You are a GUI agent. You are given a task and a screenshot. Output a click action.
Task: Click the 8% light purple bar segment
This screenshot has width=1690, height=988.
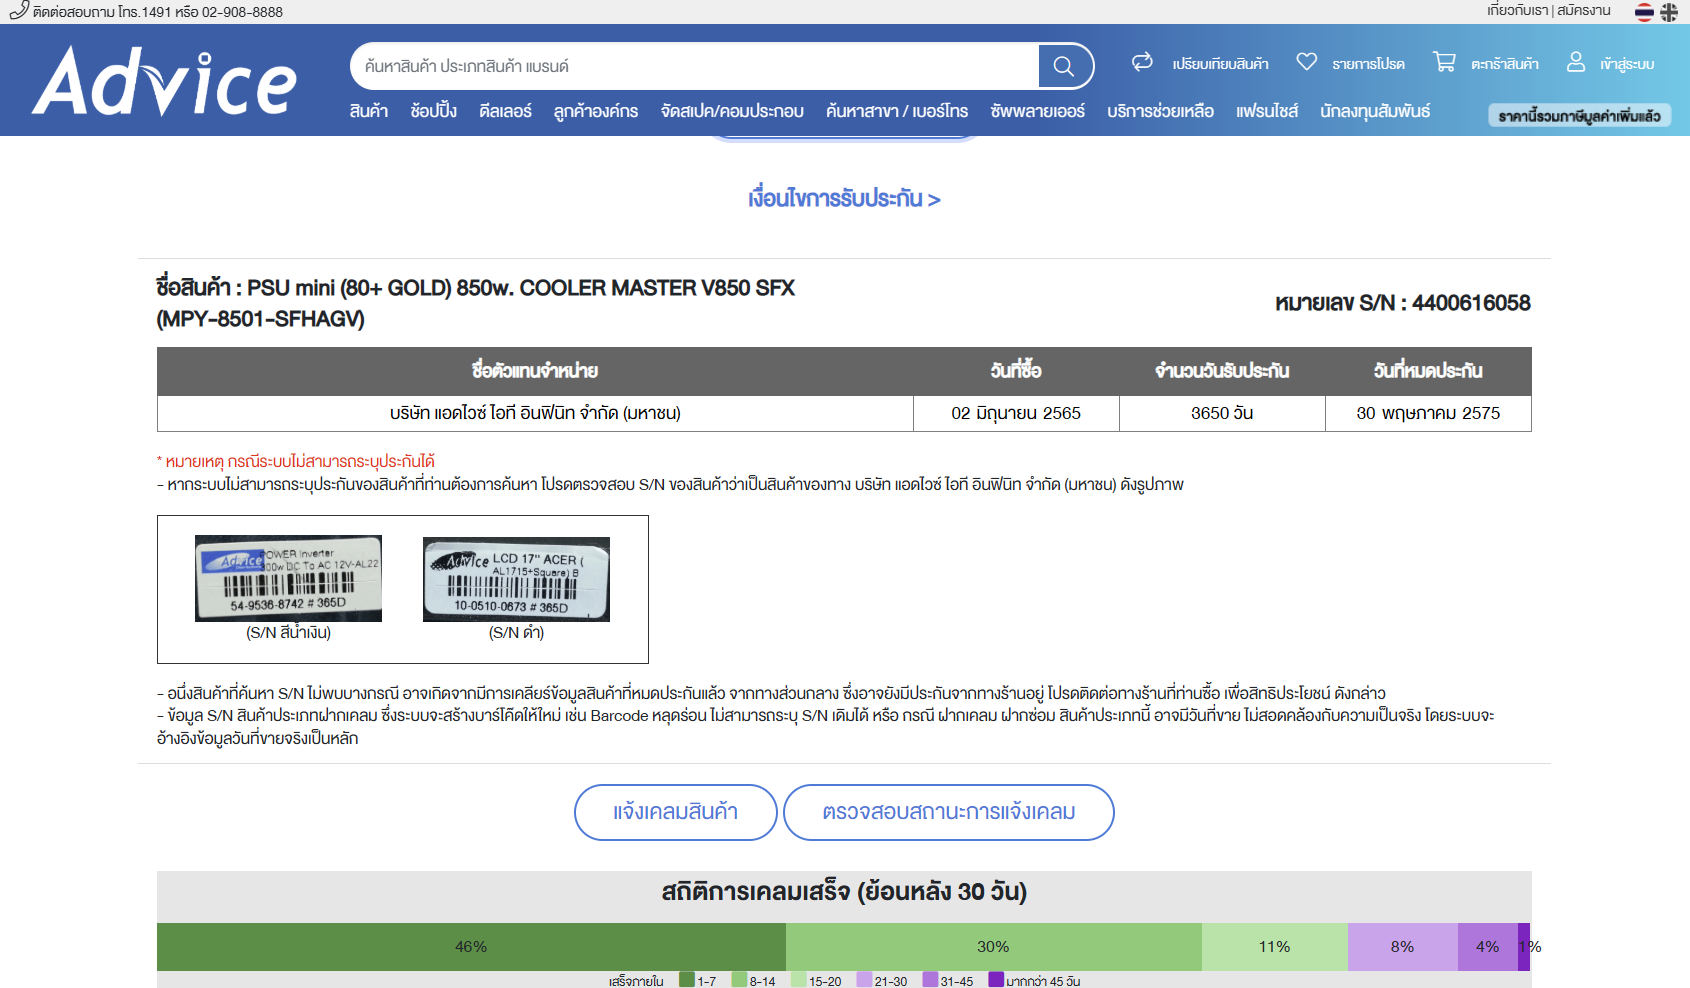(1402, 946)
